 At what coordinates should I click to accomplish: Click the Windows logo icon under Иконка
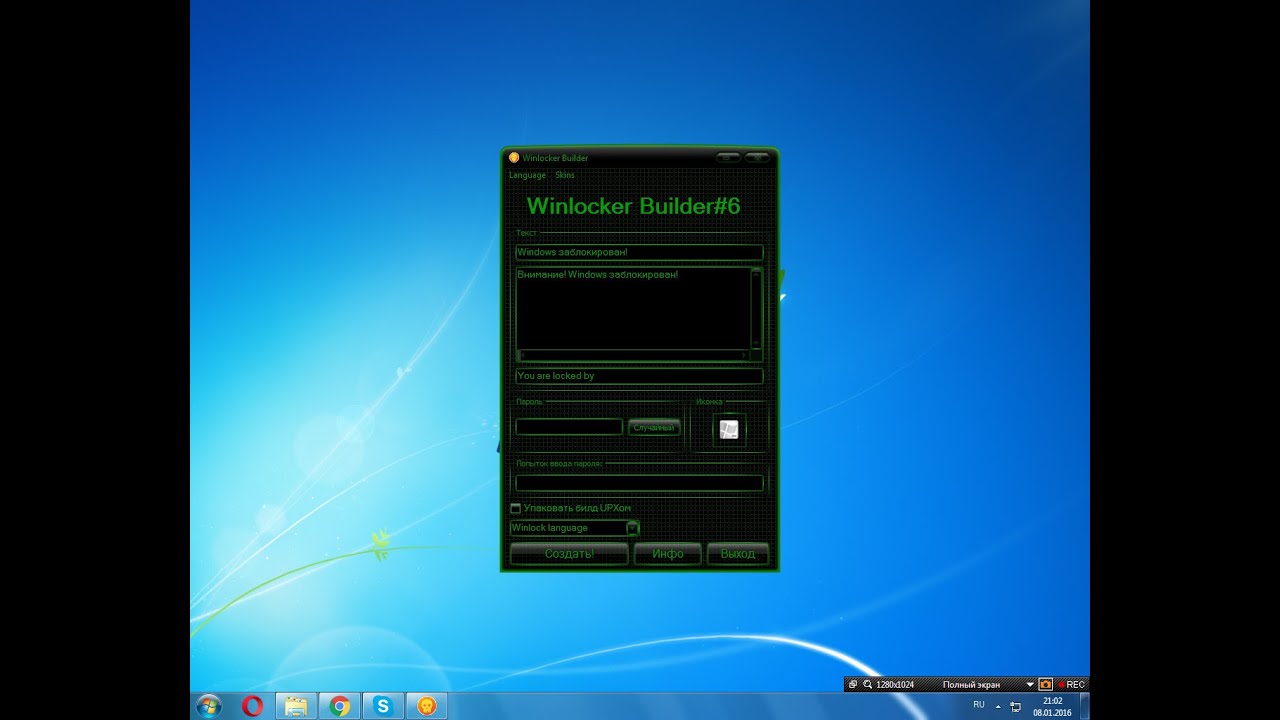[x=729, y=429]
